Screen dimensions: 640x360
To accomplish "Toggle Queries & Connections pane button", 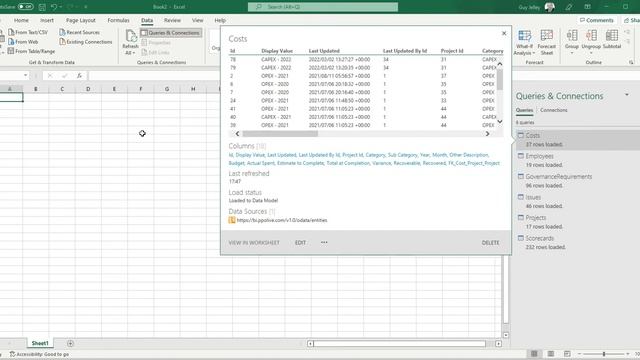I will [171, 33].
